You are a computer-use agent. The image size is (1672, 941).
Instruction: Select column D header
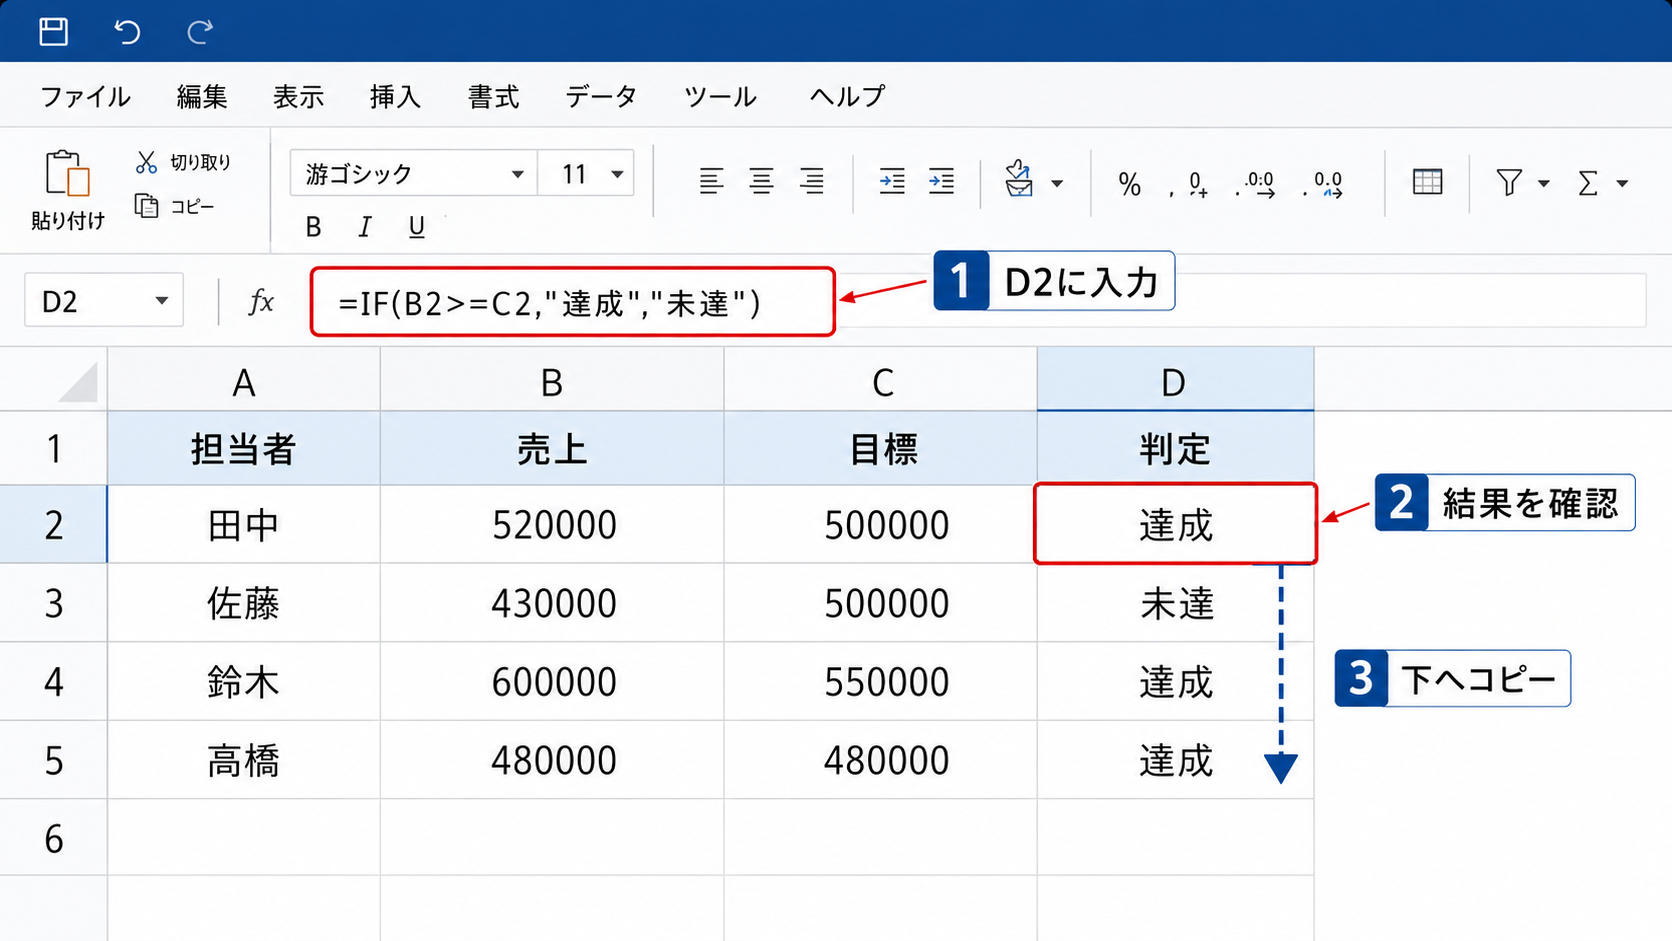pos(1175,381)
